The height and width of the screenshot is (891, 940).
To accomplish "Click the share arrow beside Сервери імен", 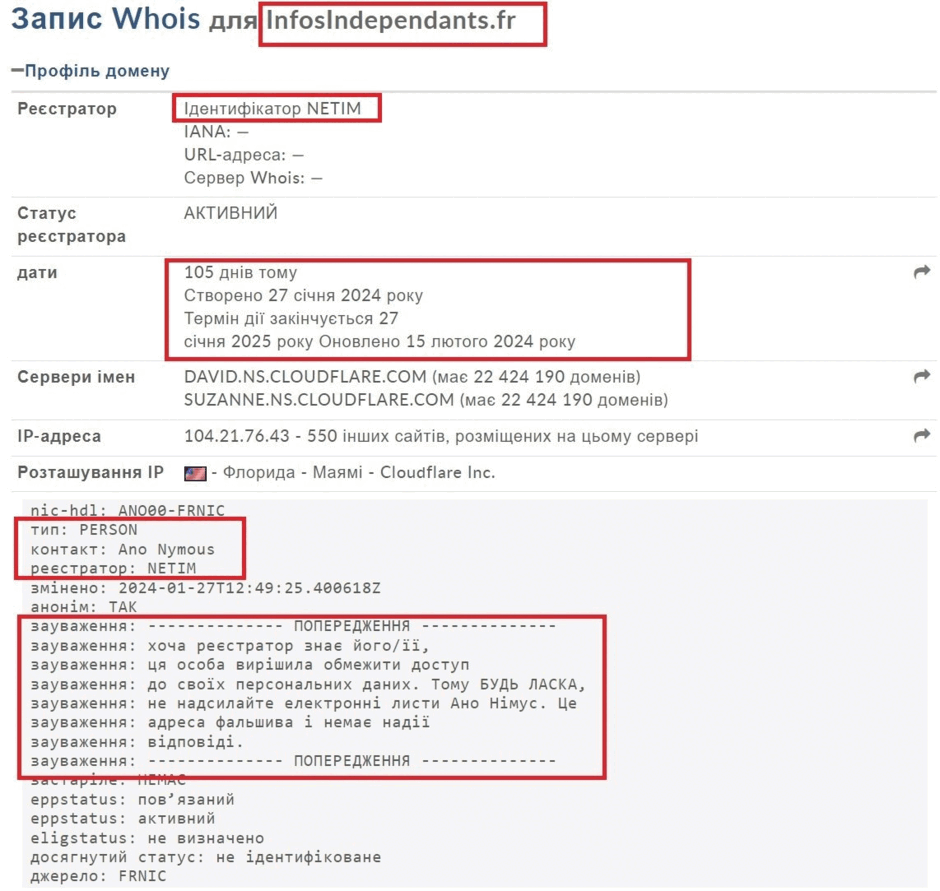I will tap(921, 377).
